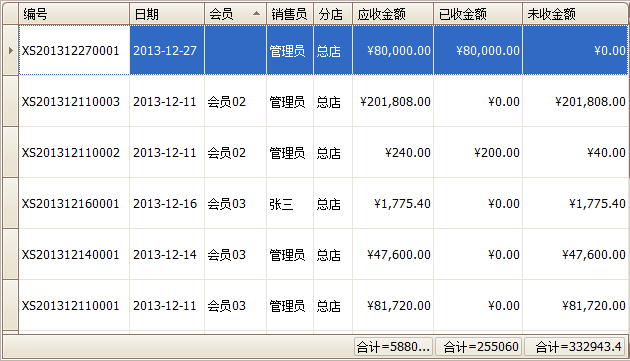Select the ¥80,000.00 应收金额 cell
Screen dimensions: 630x361
393,50
